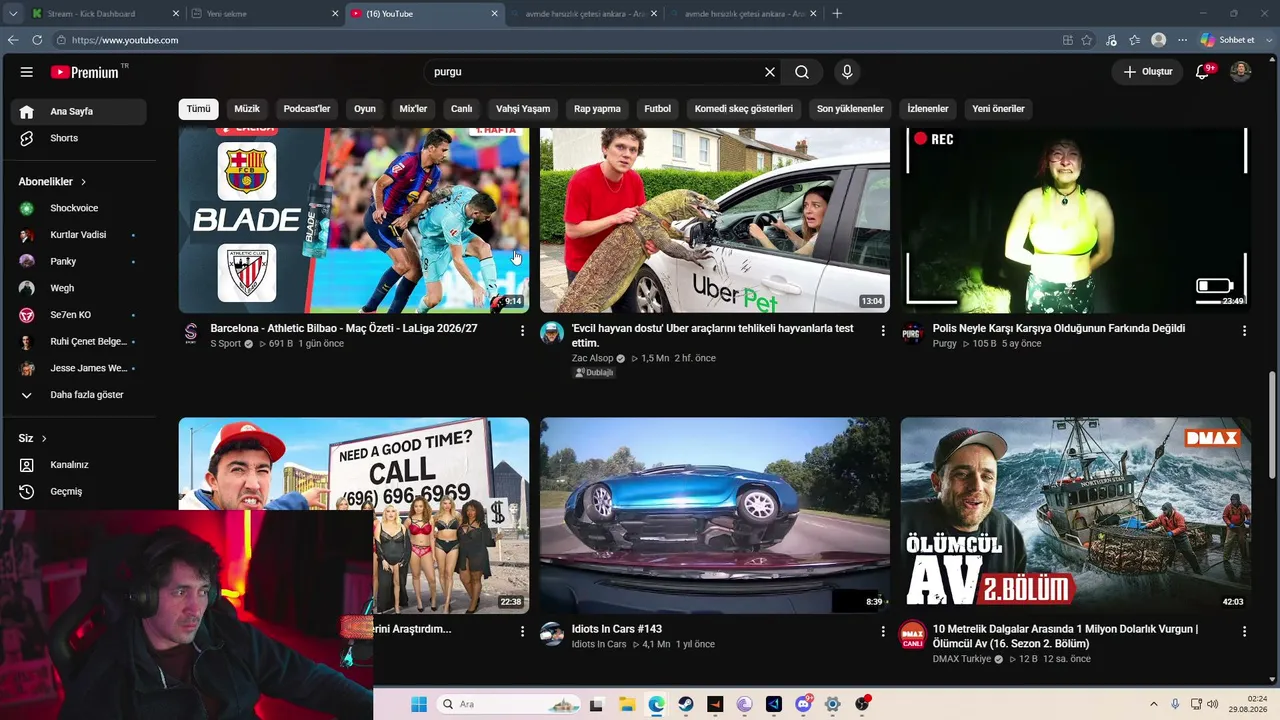This screenshot has height=720, width=1280.
Task: Open the title 'Polis Neyle Karşı Karşıya Olduğunun Farkında Değildi'
Action: [1059, 328]
